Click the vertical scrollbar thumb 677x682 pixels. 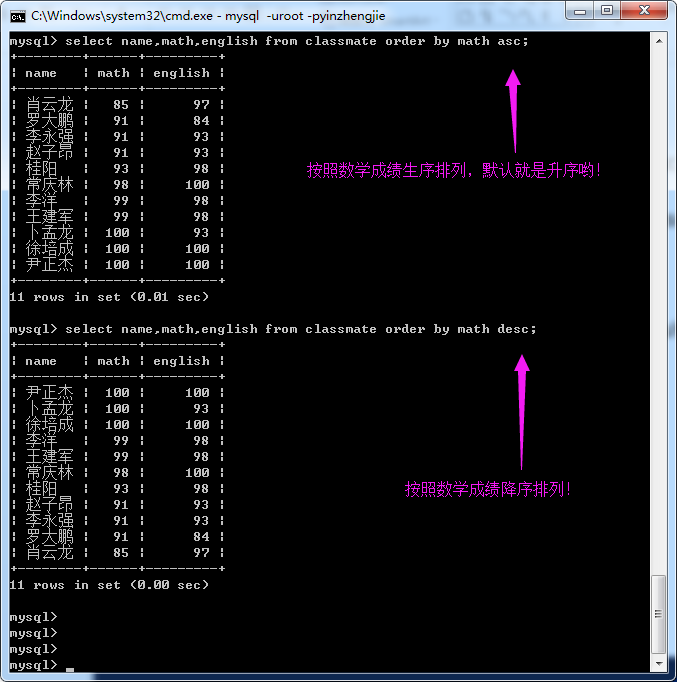click(x=659, y=614)
